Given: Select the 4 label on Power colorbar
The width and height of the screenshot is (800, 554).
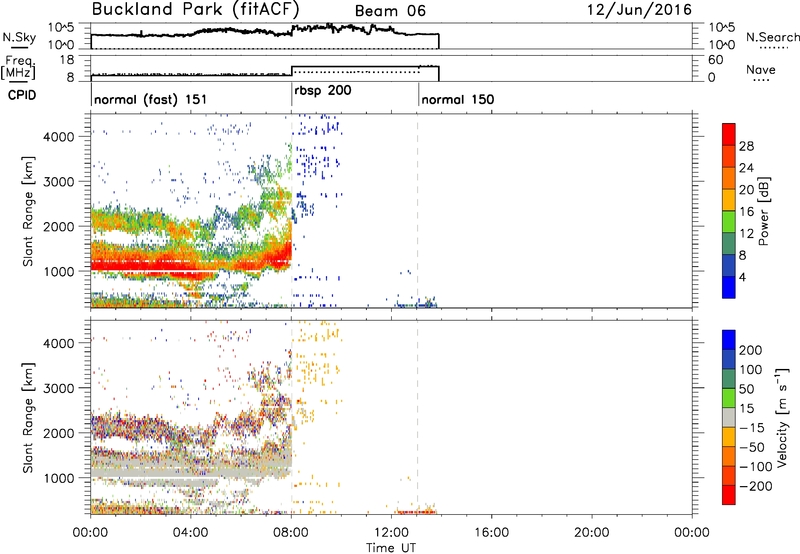Looking at the screenshot, I should click(742, 277).
